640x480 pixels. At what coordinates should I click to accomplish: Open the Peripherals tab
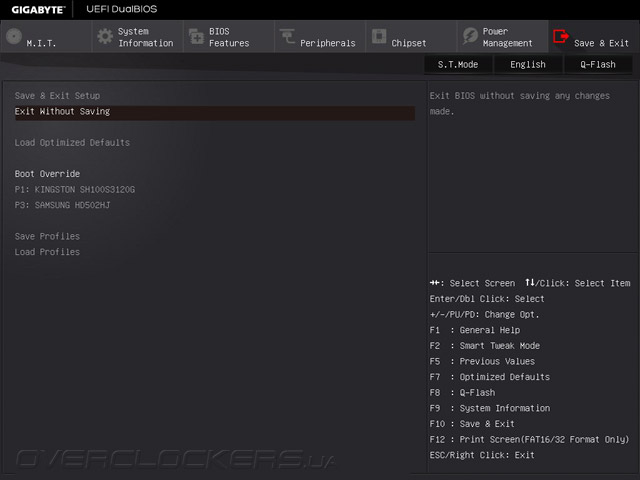(320, 36)
